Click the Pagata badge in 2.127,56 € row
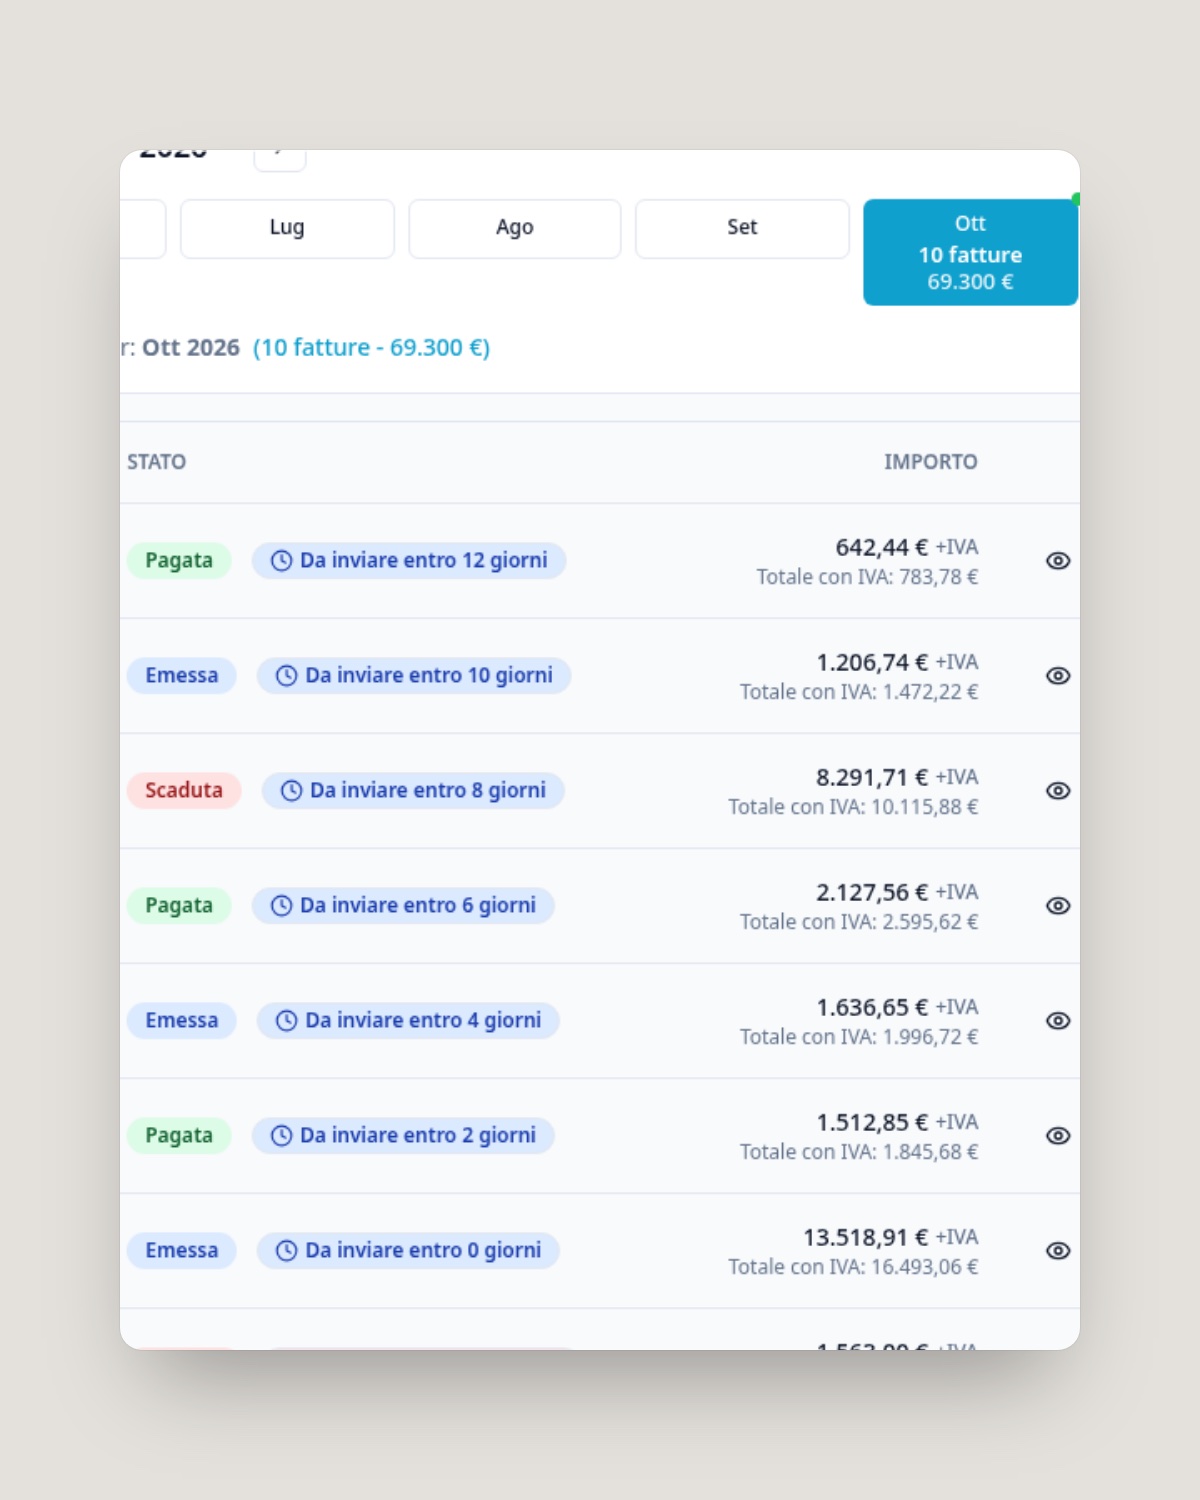Screen dimensions: 1200x1500 [179, 906]
